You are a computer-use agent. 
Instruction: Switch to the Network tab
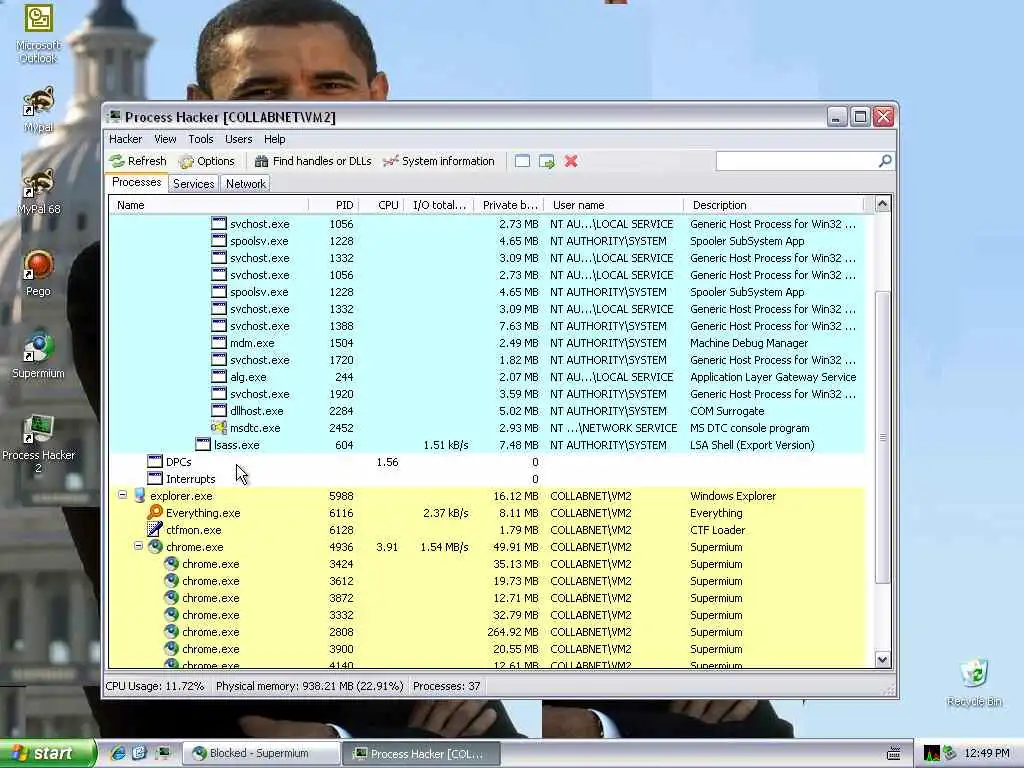coord(246,184)
